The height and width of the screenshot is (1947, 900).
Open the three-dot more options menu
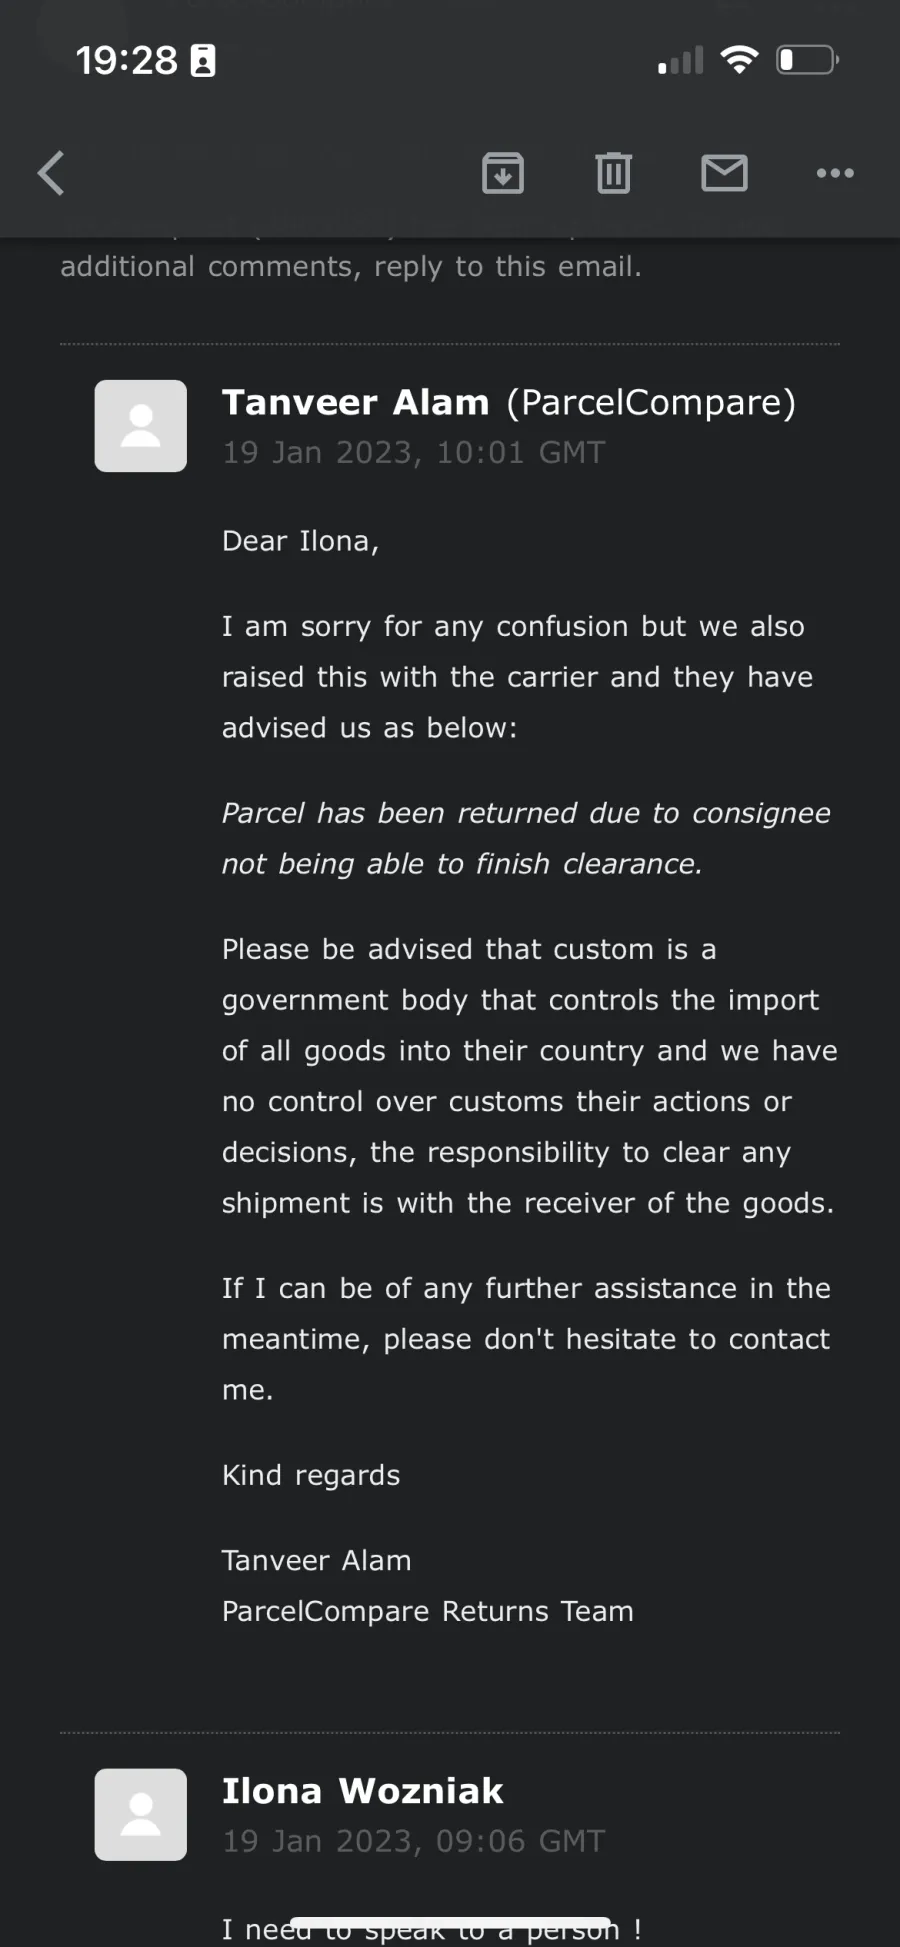(x=835, y=173)
